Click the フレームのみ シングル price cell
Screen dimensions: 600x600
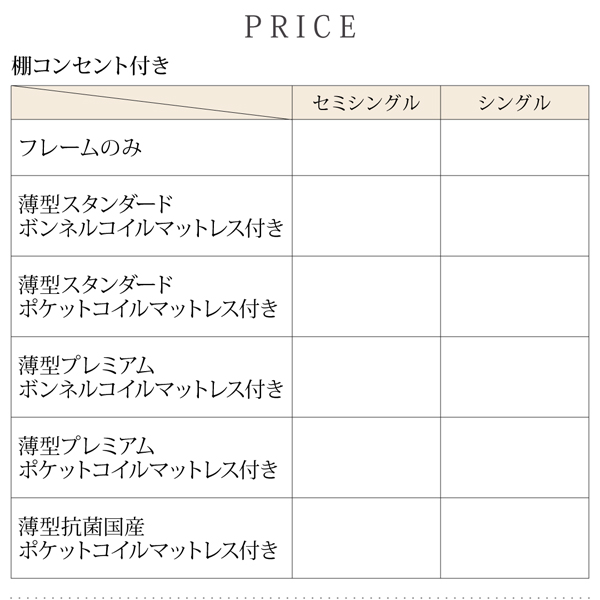[515, 148]
